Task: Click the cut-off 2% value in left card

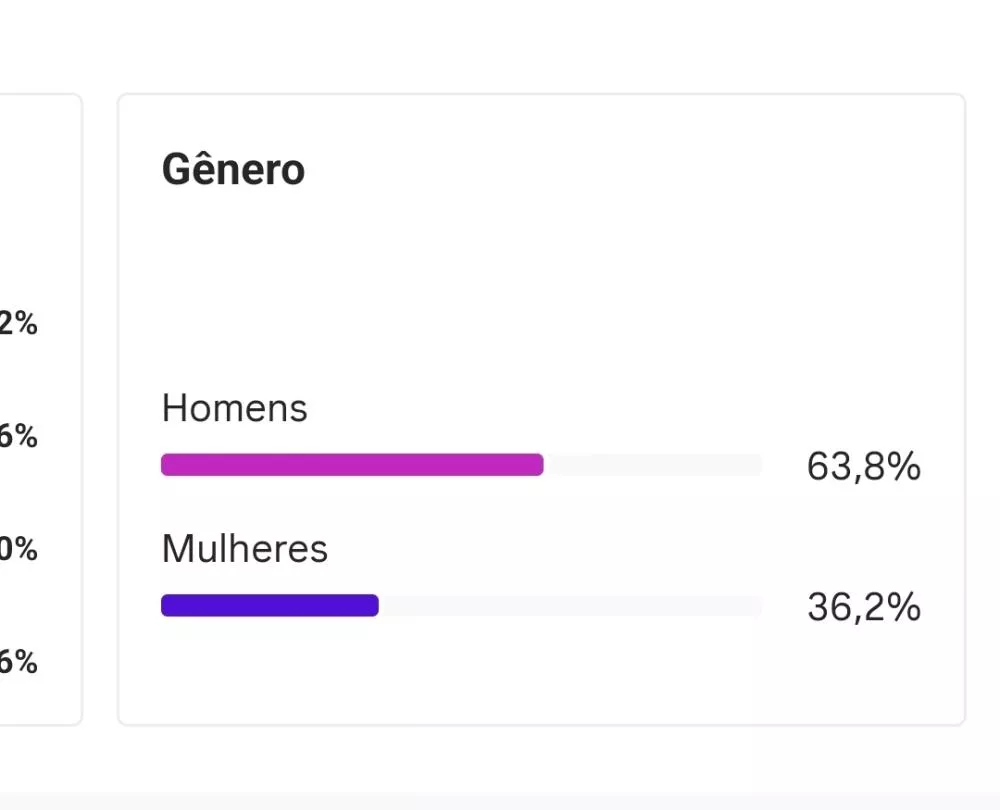Action: tap(18, 324)
